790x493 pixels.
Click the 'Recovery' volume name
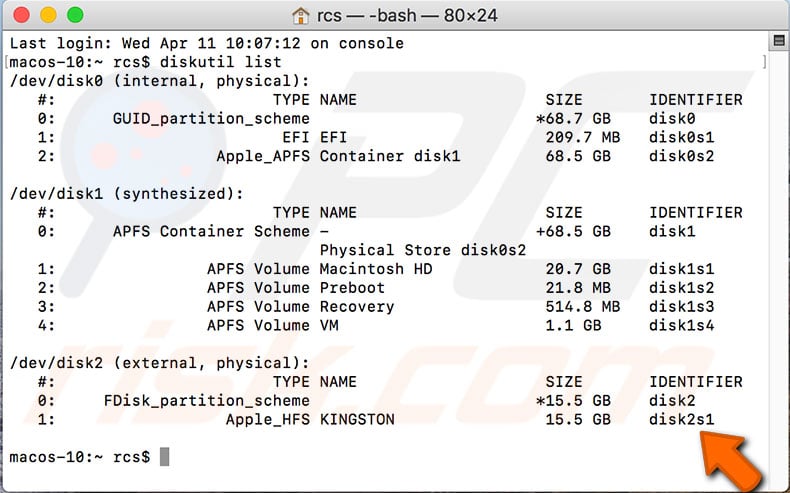click(x=357, y=307)
